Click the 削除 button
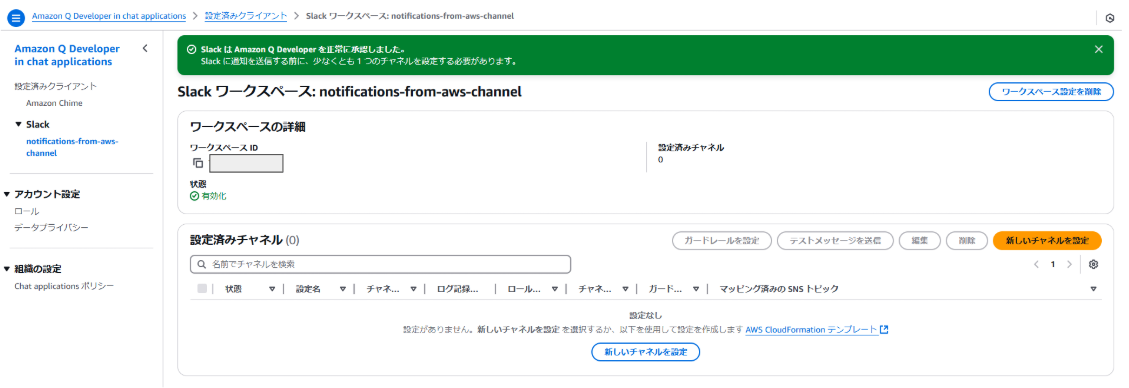Image resolution: width=1129 pixels, height=388 pixels. pos(966,240)
